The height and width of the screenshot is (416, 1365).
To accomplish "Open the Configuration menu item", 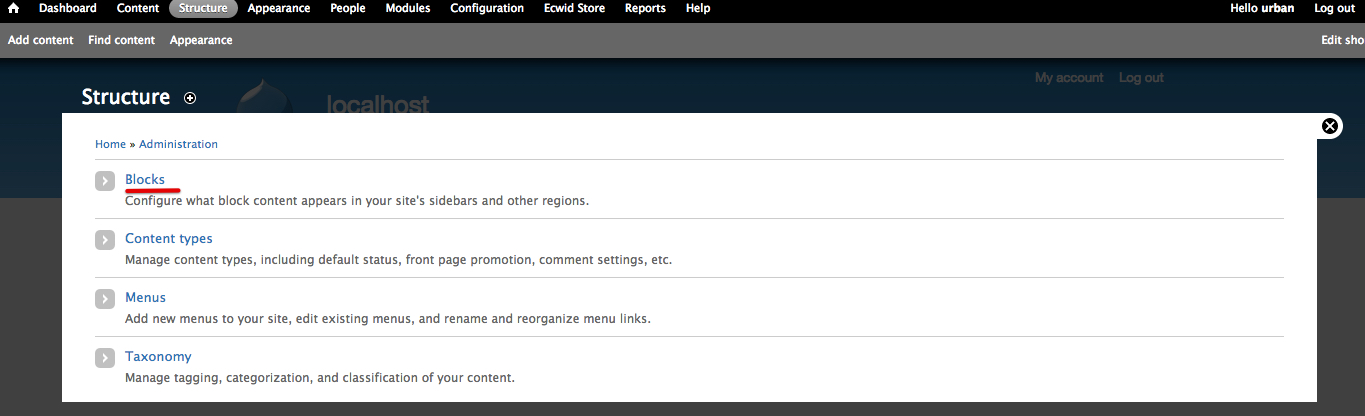I will [487, 8].
